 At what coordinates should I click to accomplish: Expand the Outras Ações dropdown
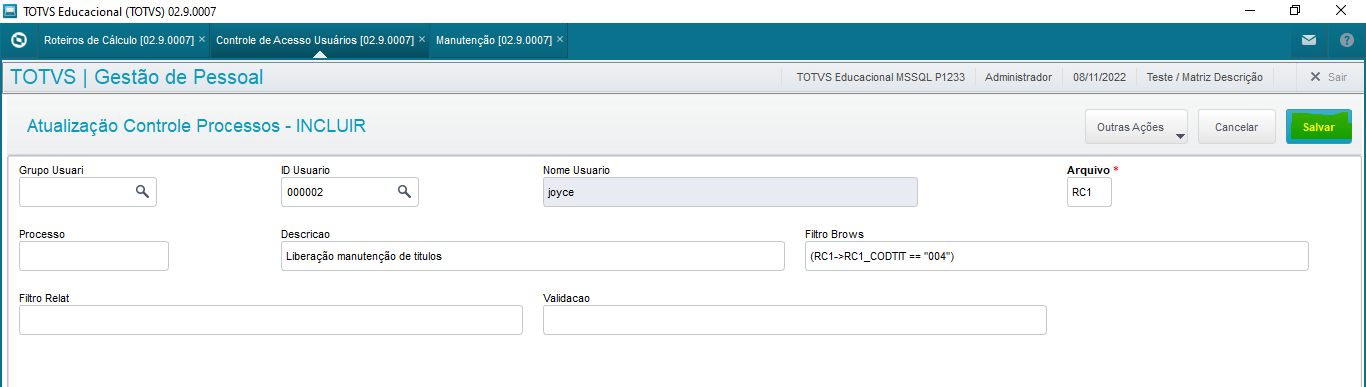1136,127
